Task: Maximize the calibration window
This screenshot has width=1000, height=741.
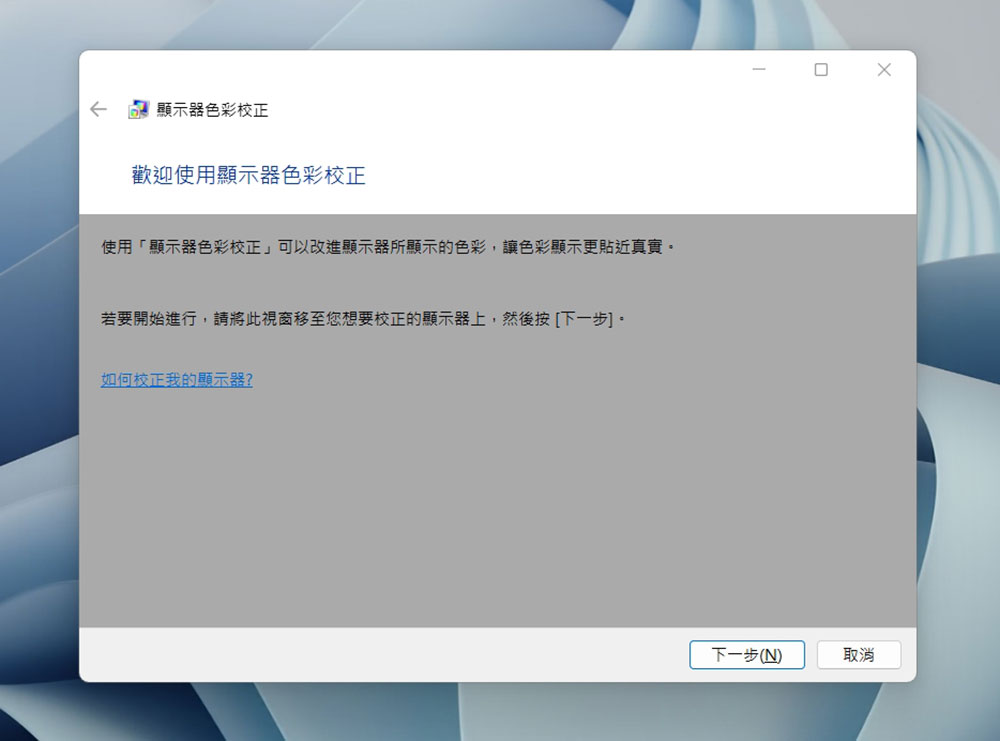Action: 821,70
